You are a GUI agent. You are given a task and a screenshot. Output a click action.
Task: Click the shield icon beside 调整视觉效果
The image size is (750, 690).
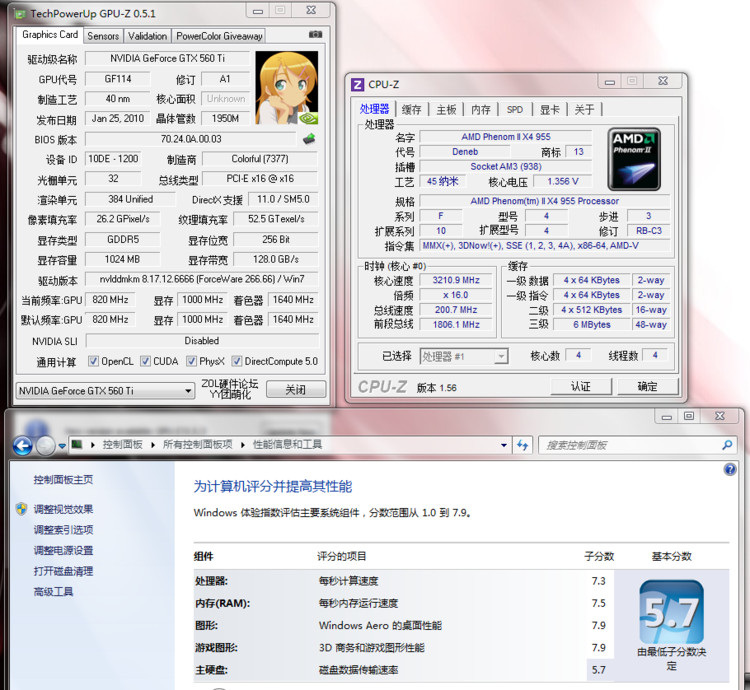point(22,509)
